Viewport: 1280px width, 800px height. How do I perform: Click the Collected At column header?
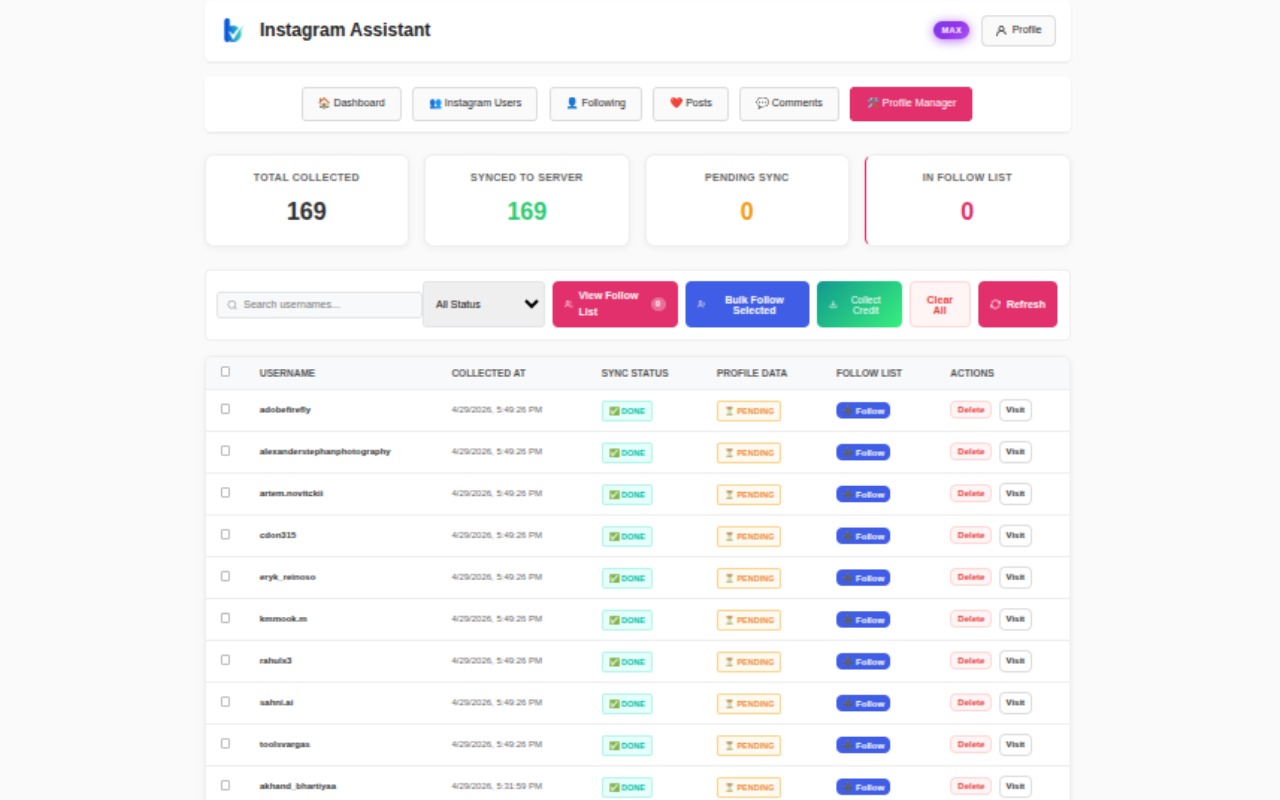tap(488, 373)
